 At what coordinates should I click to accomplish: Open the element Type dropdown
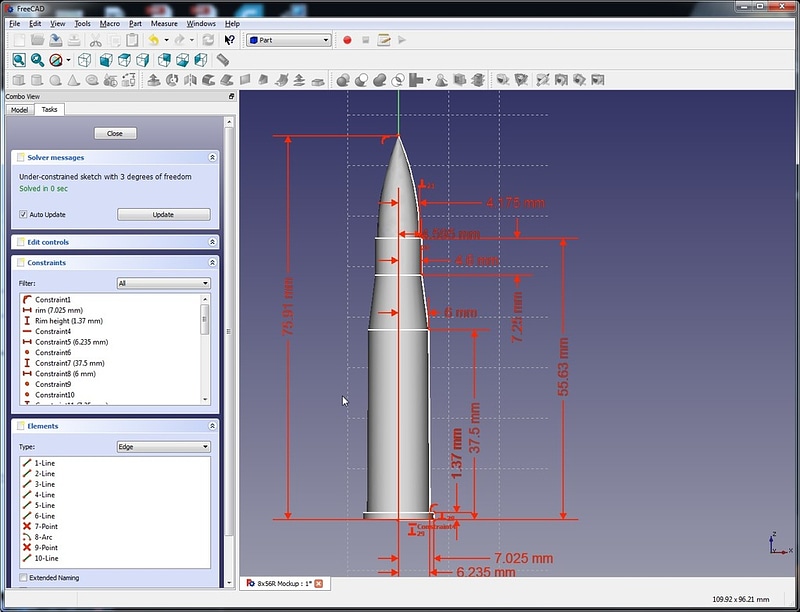(x=163, y=447)
